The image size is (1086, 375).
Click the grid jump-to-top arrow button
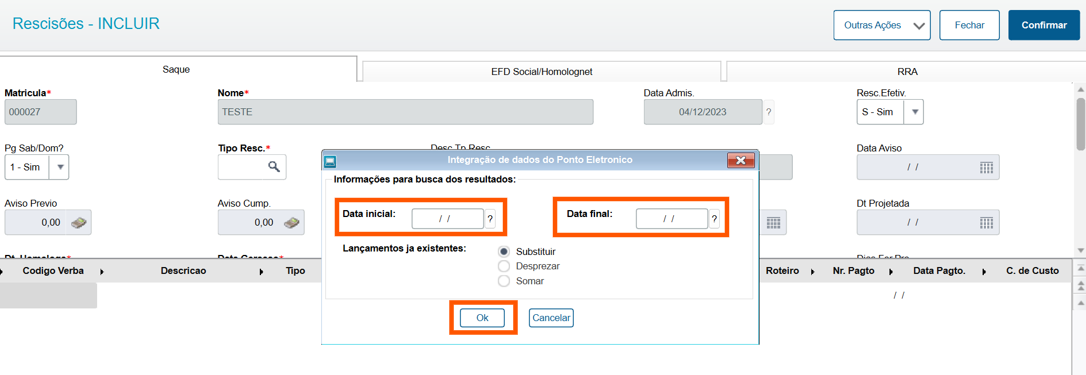click(x=1079, y=268)
